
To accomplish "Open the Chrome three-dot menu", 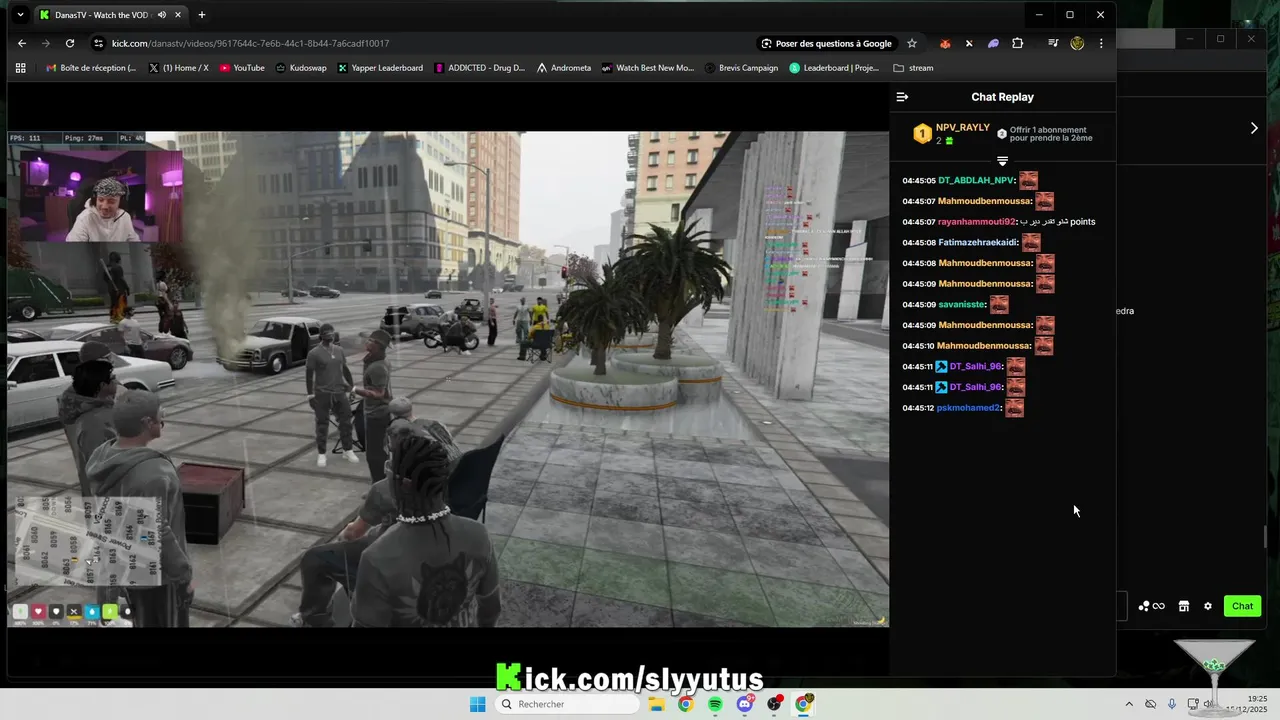I will (1101, 43).
